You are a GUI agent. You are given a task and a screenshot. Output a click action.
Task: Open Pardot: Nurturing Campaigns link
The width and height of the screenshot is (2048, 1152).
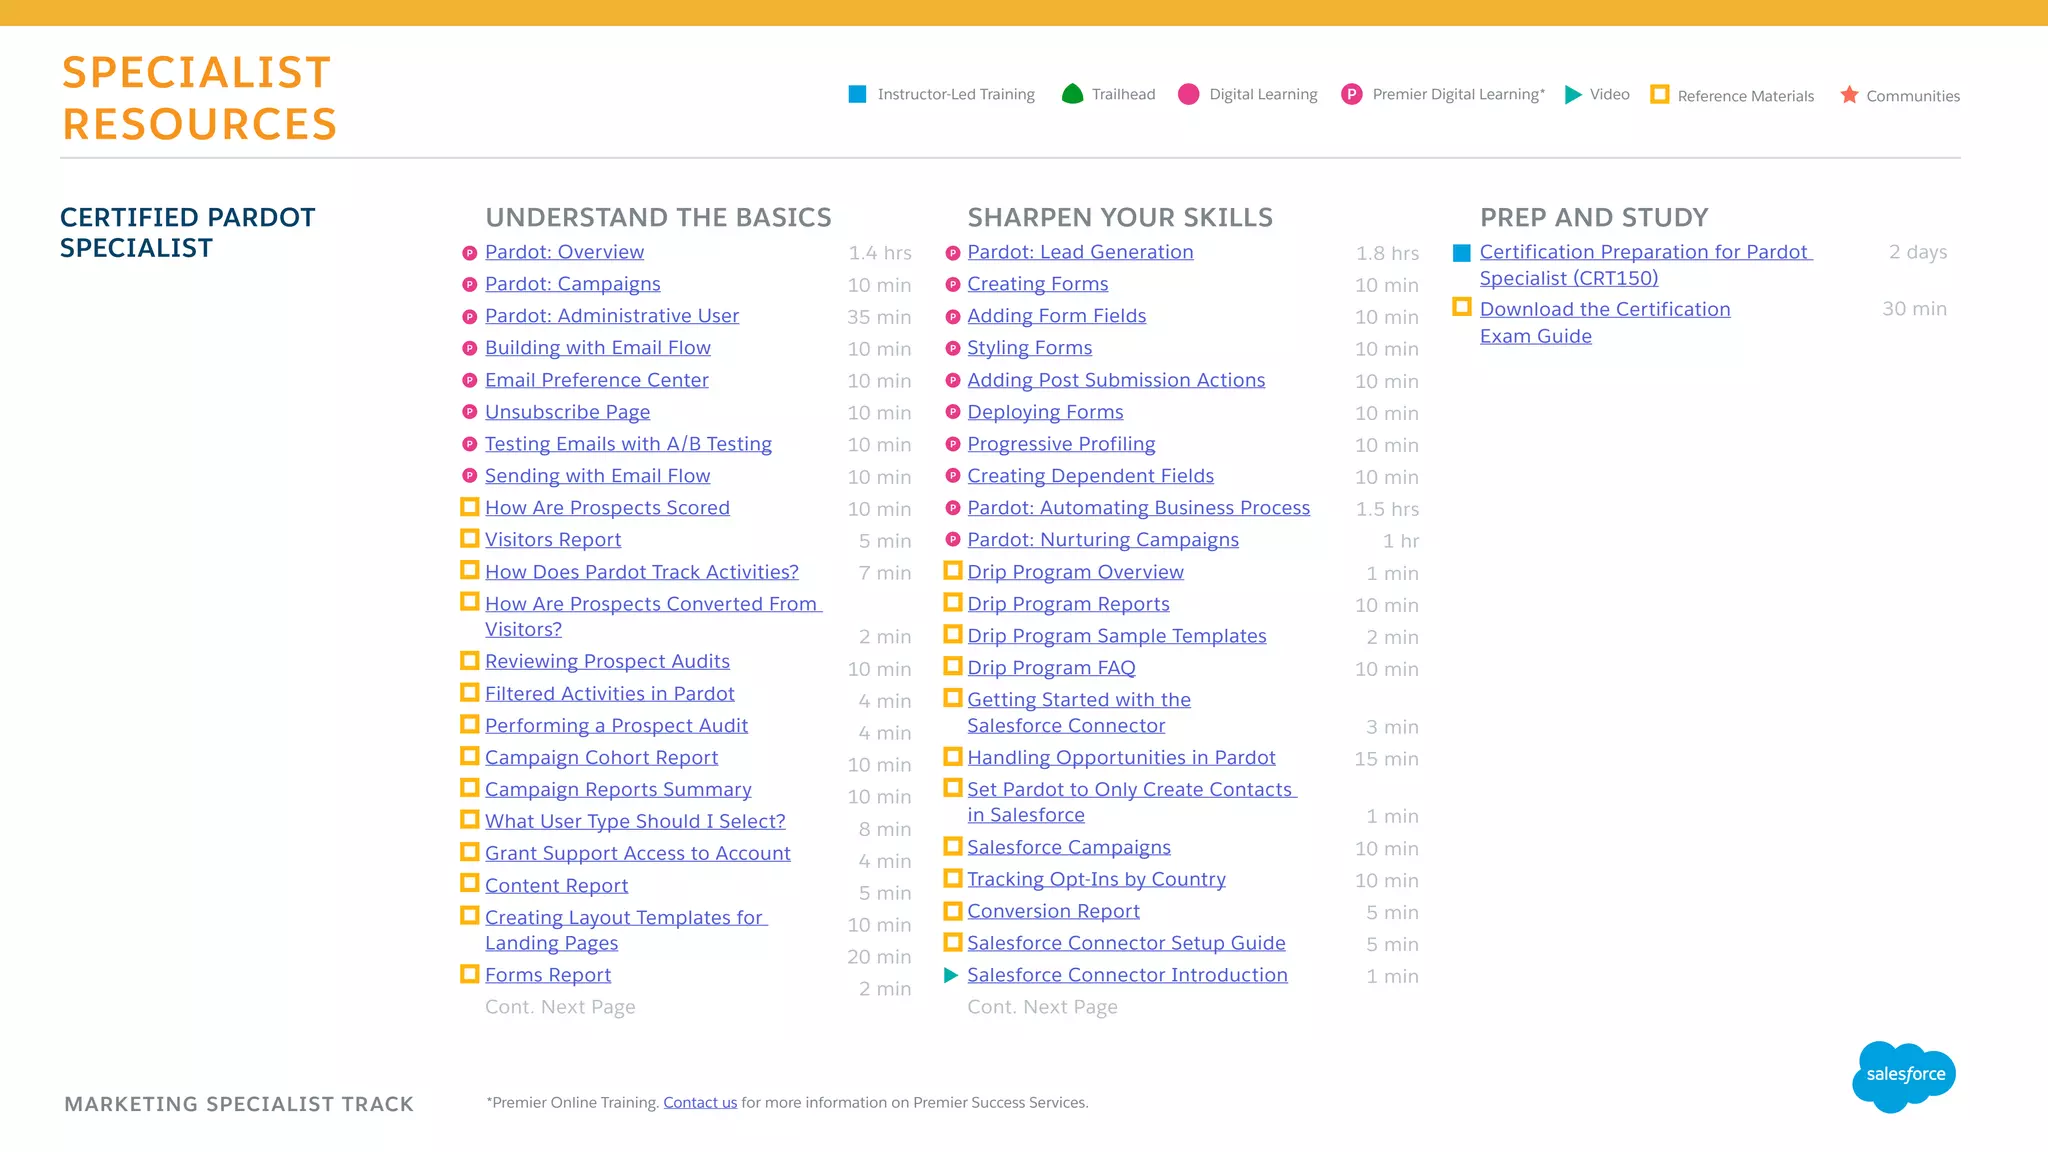coord(1103,540)
